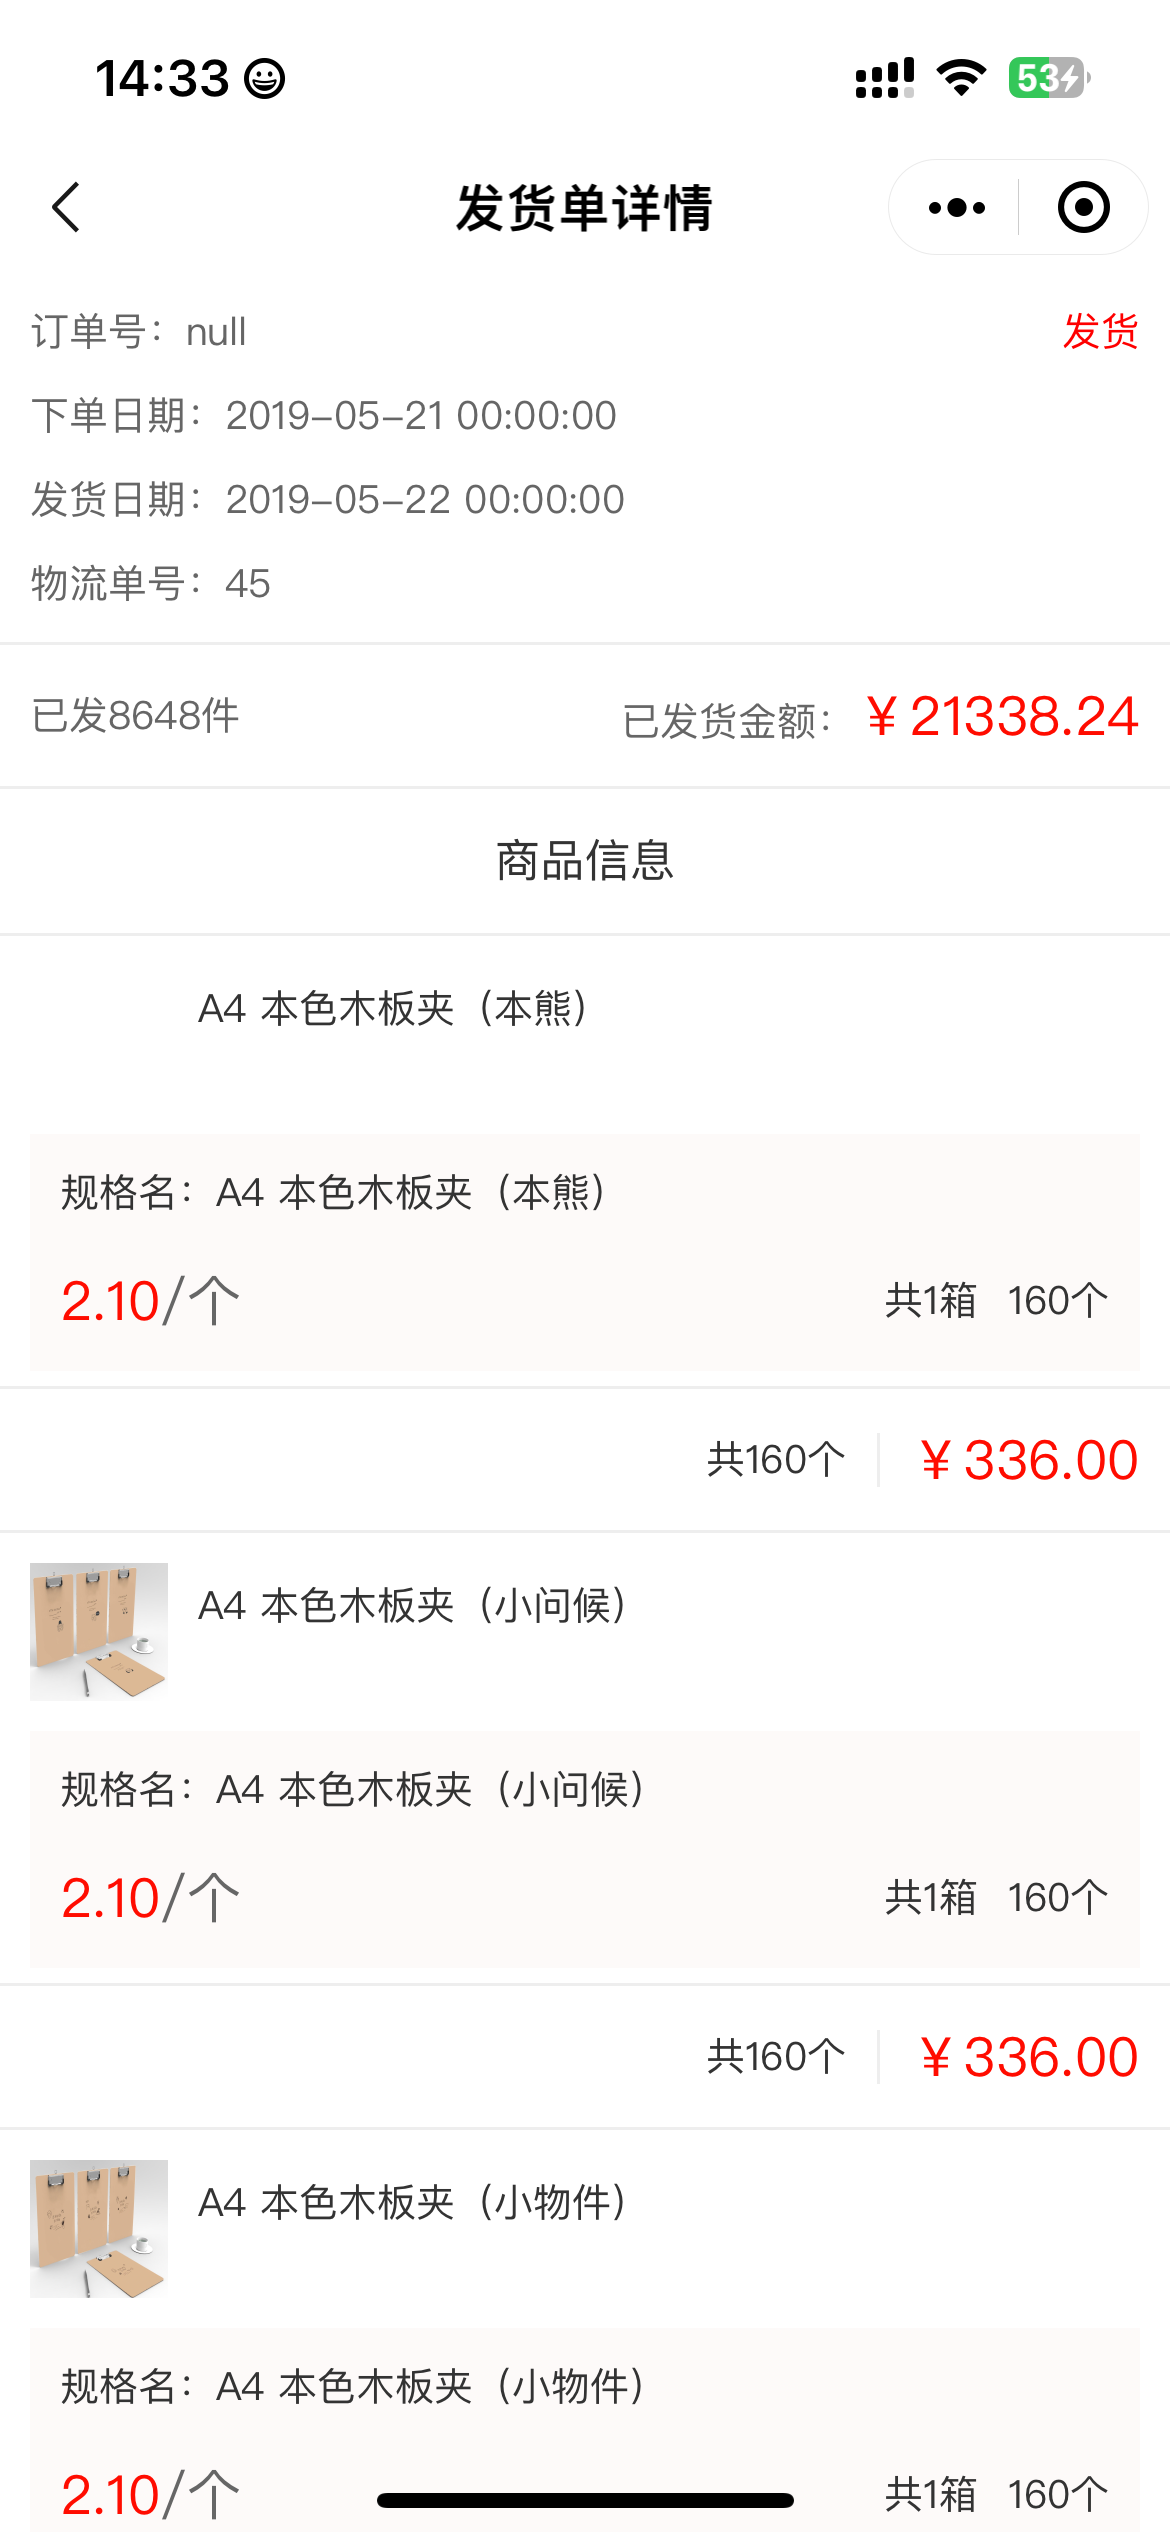
Task: Tap the clock showing 14:33
Action: (162, 79)
